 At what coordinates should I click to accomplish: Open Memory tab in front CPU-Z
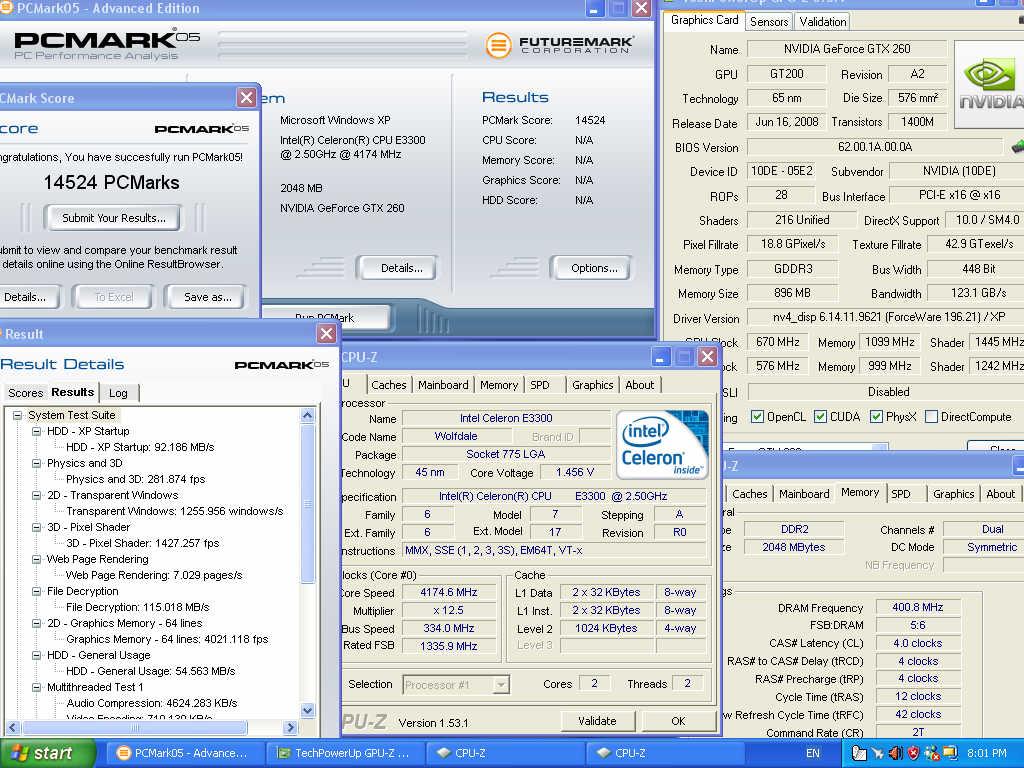pyautogui.click(x=499, y=385)
